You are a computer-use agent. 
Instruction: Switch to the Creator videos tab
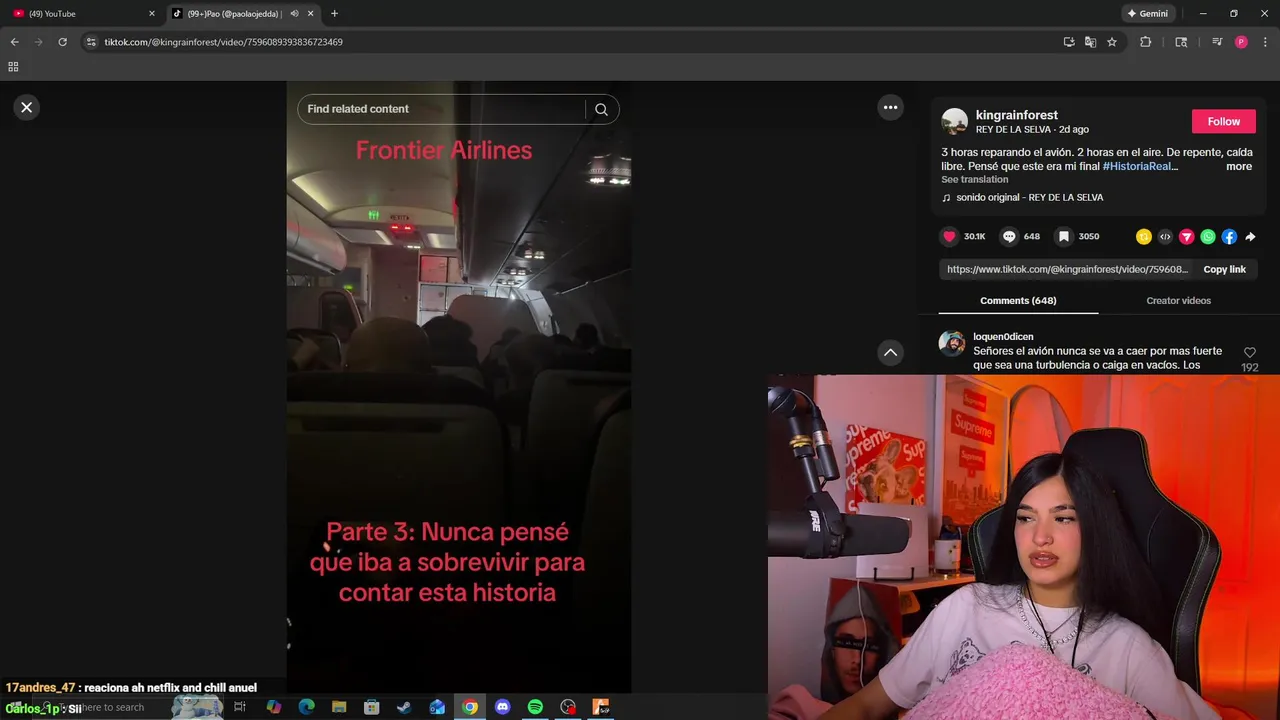click(x=1178, y=300)
